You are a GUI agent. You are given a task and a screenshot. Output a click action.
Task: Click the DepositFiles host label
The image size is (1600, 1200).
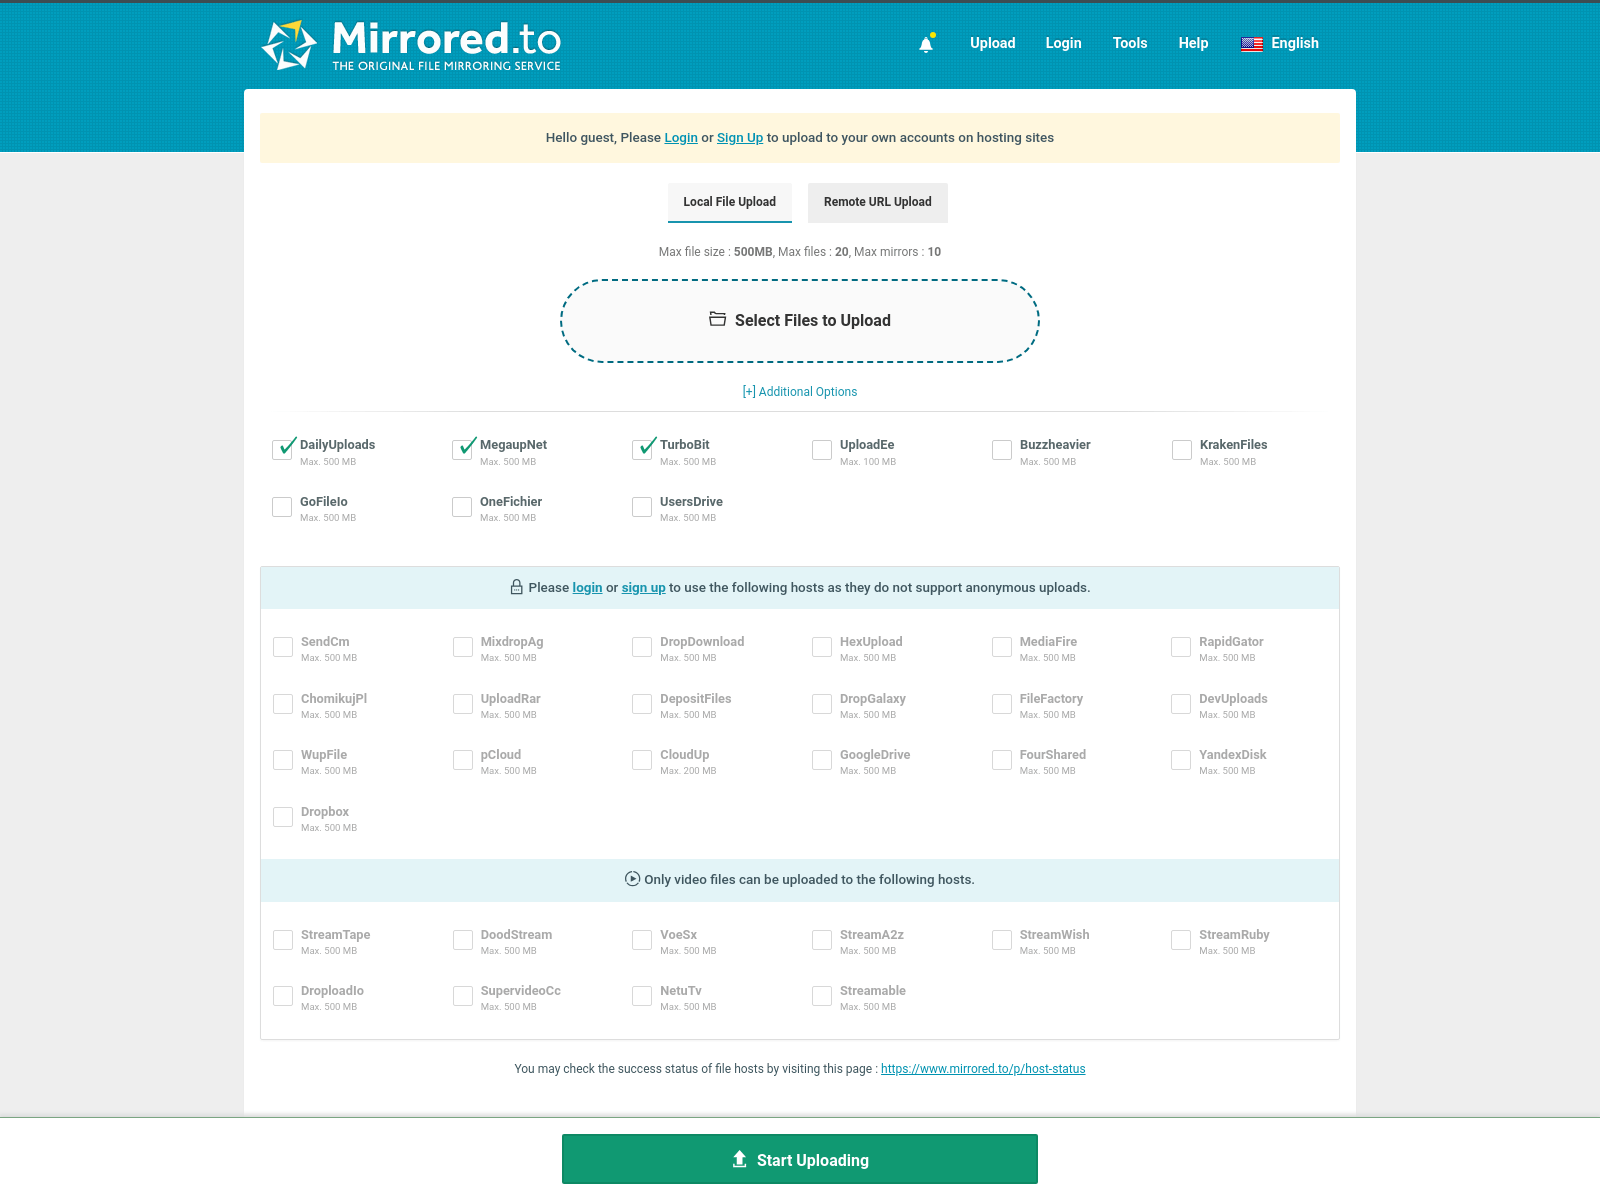(696, 699)
